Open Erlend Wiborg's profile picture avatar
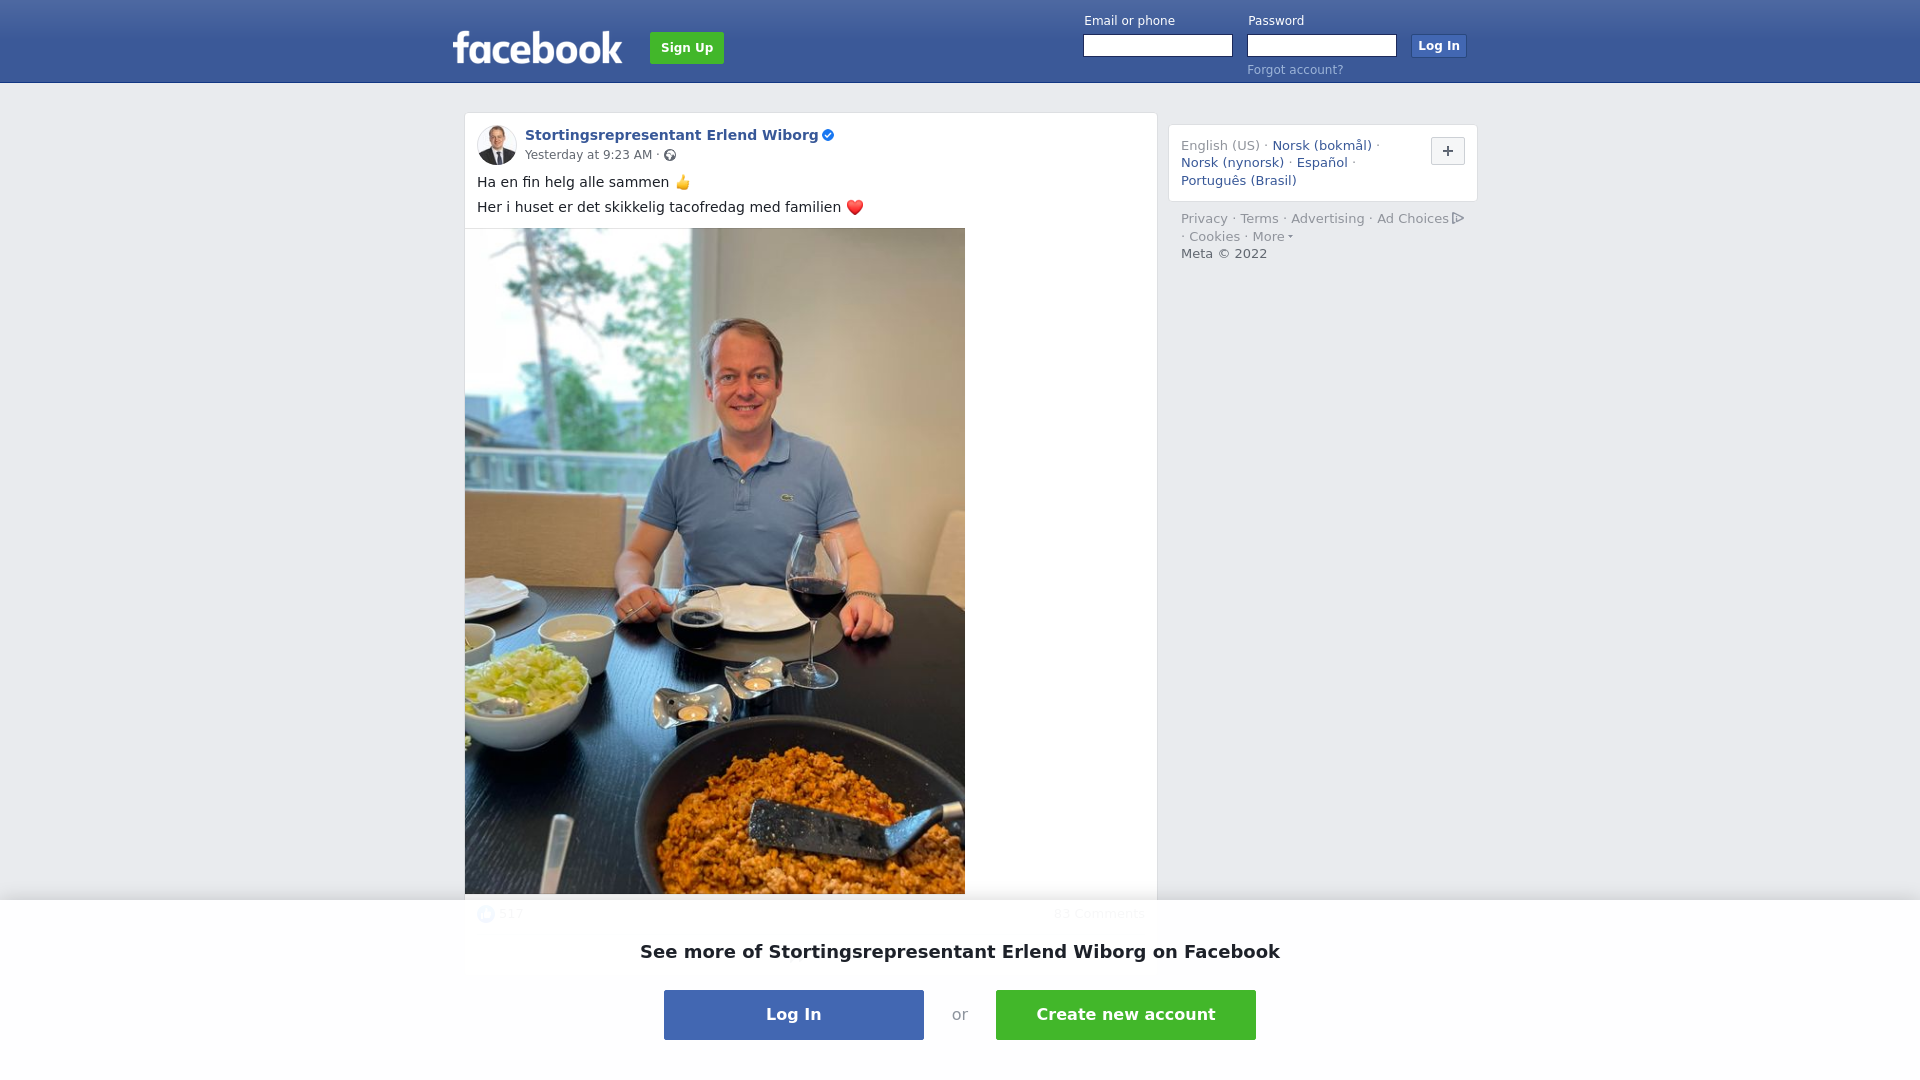The width and height of the screenshot is (1920, 1080). (497, 145)
